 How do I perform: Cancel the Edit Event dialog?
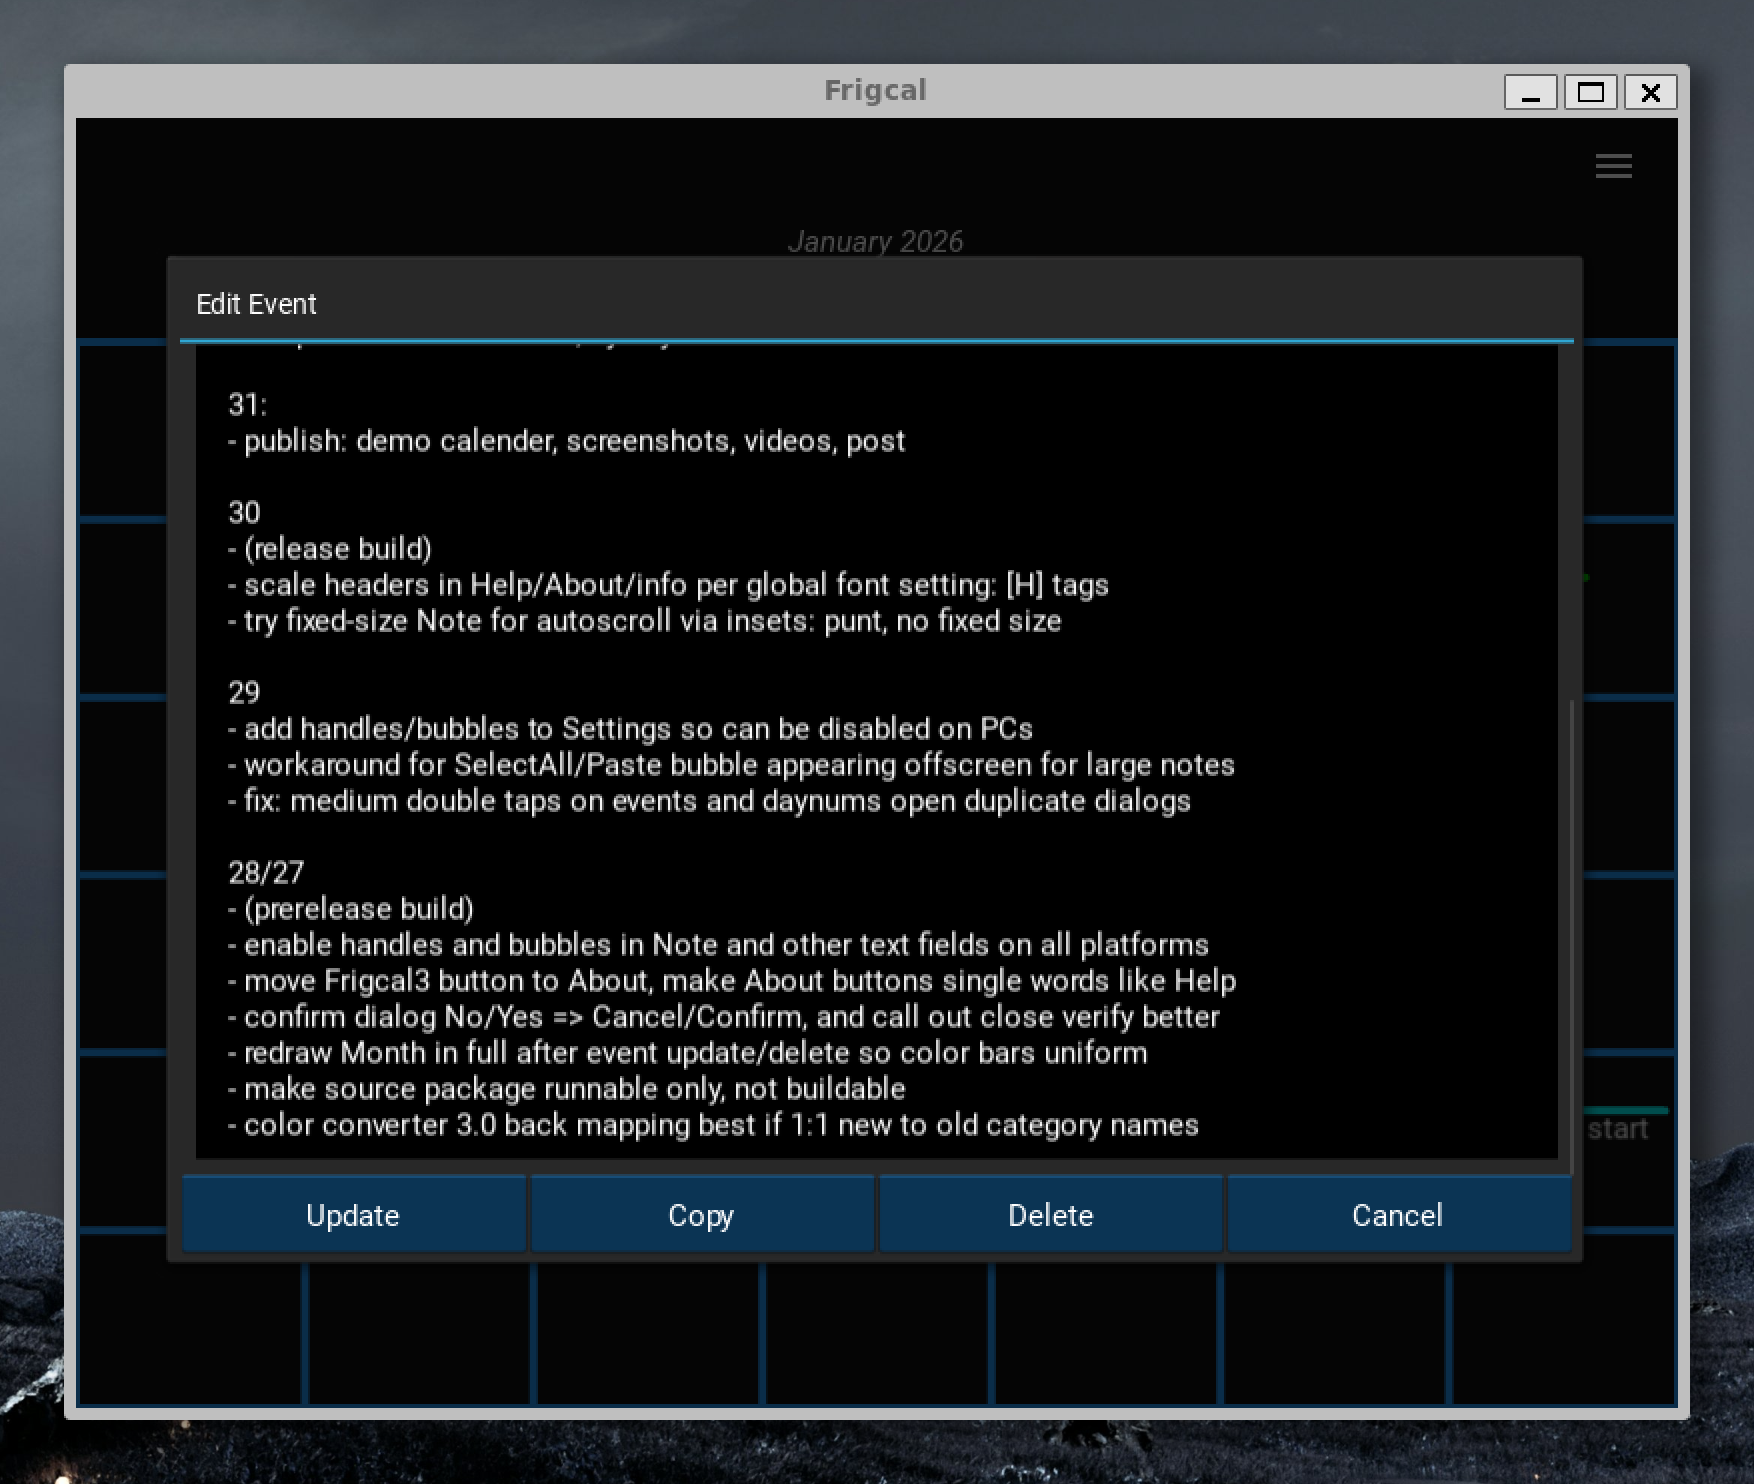click(1397, 1215)
